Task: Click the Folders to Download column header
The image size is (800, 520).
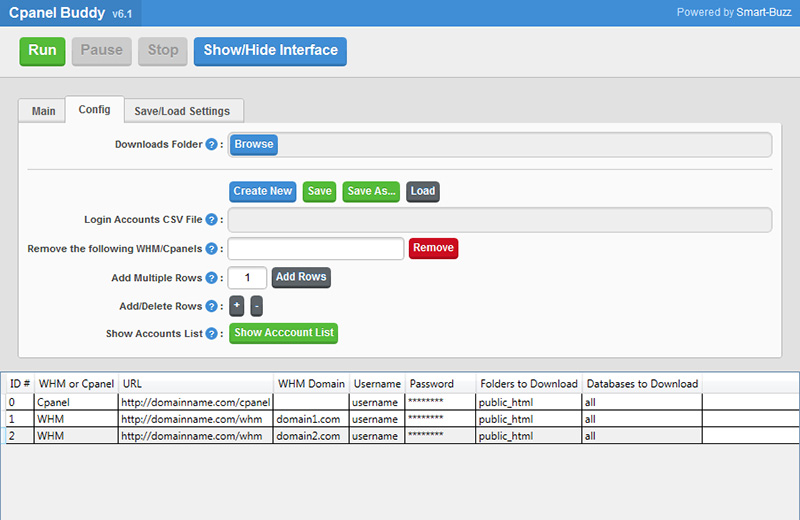Action: click(529, 384)
